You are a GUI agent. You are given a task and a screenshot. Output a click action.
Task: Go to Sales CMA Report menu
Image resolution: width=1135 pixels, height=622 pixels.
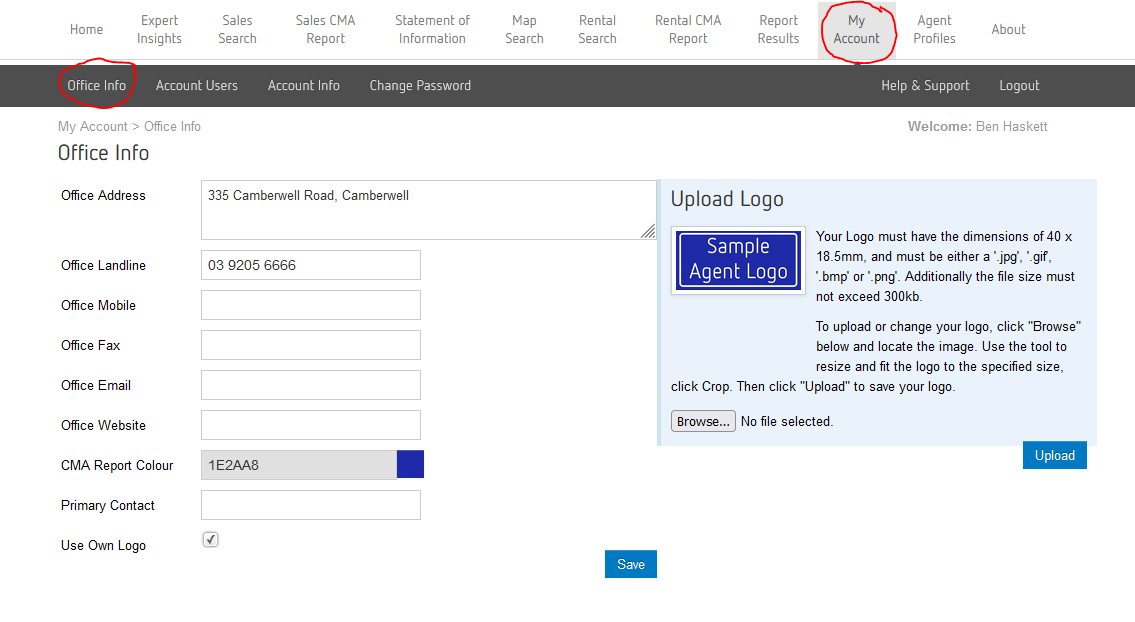325,30
